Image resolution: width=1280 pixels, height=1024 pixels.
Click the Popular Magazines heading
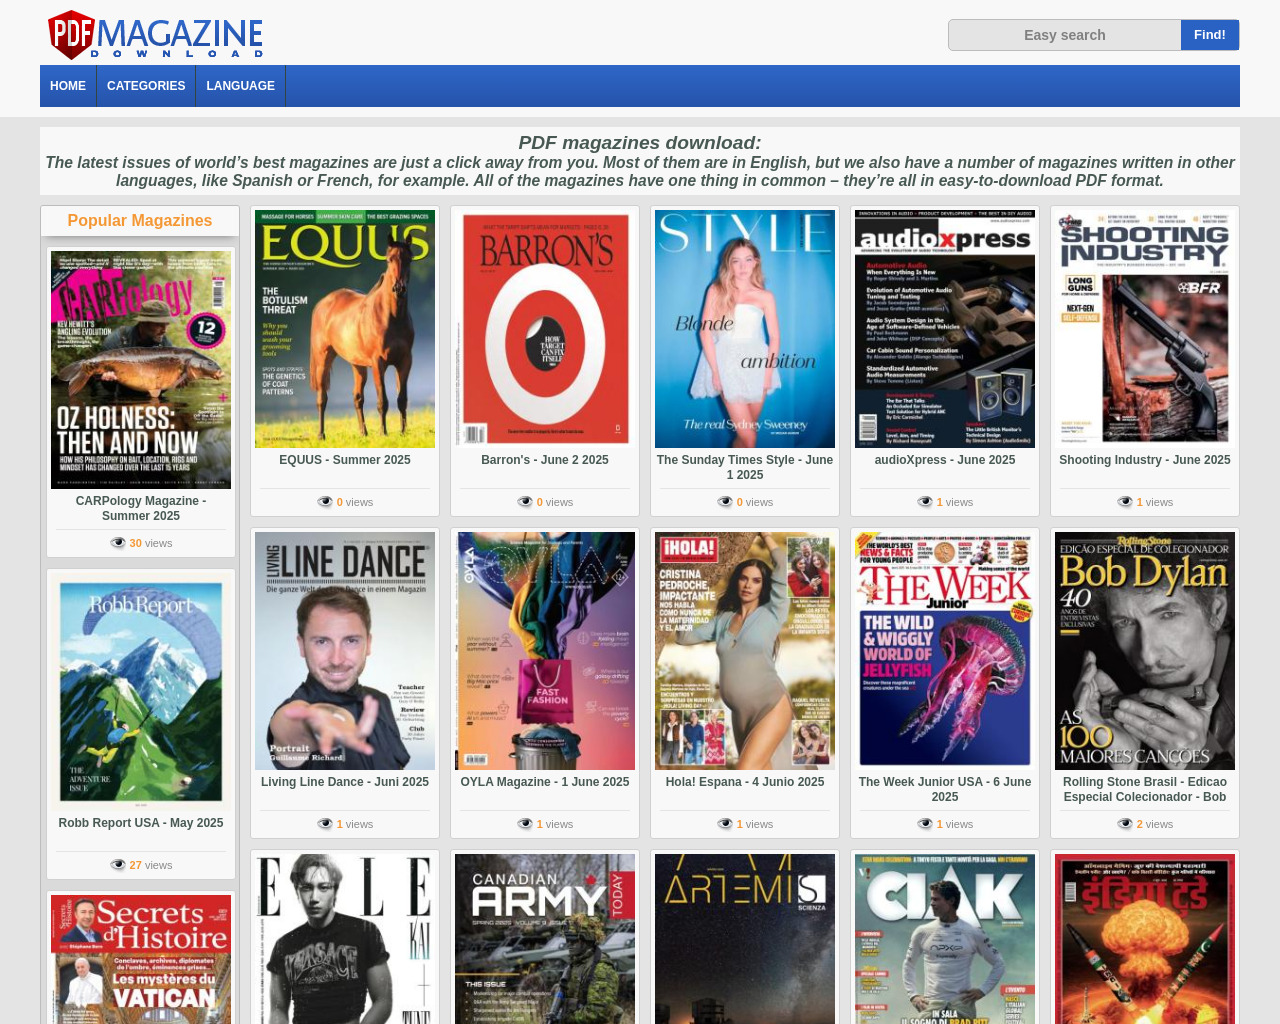point(140,220)
